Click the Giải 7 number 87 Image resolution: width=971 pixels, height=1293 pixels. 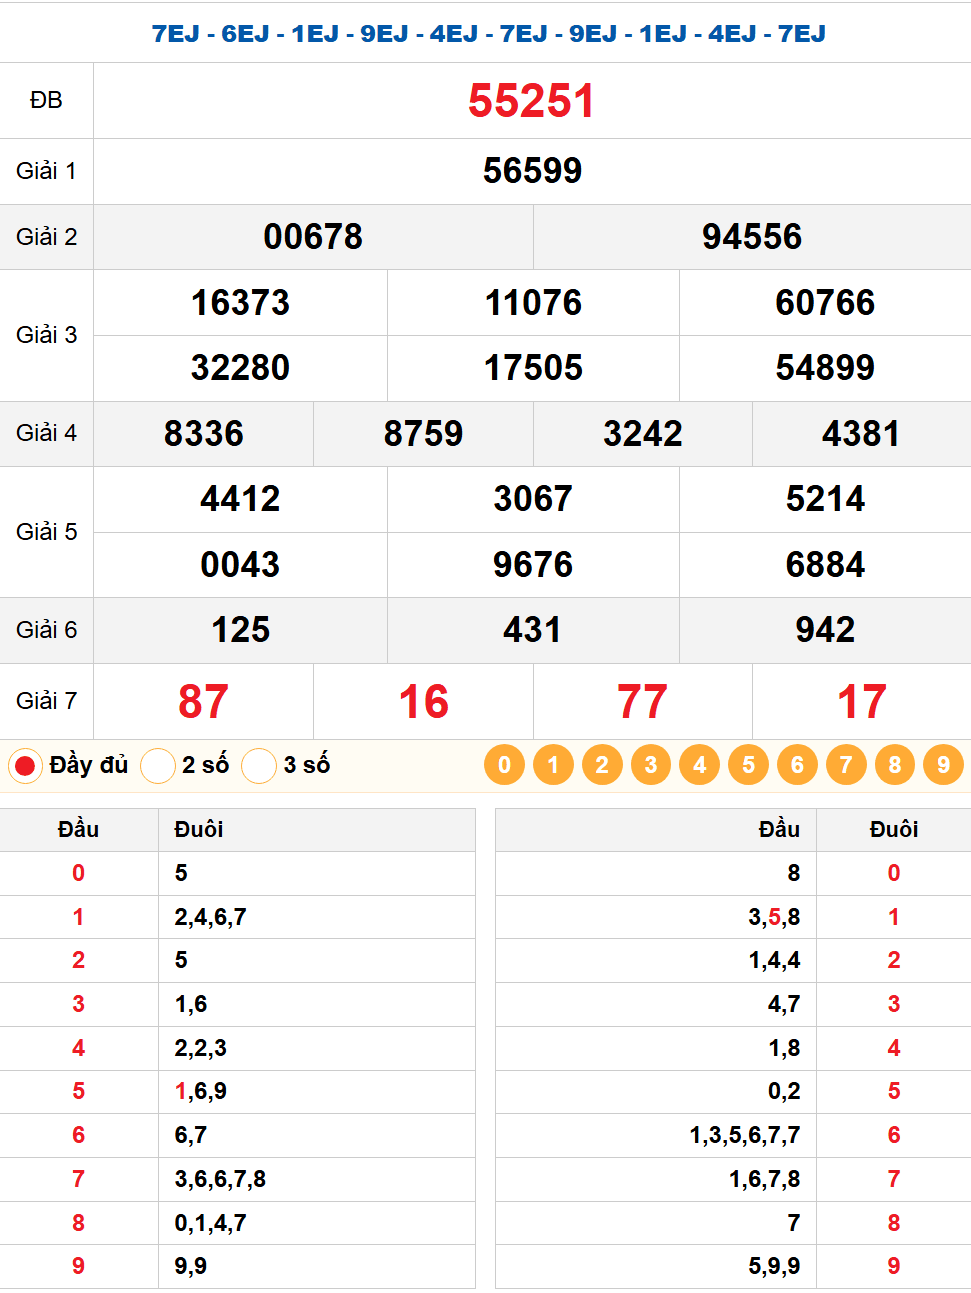coord(203,702)
